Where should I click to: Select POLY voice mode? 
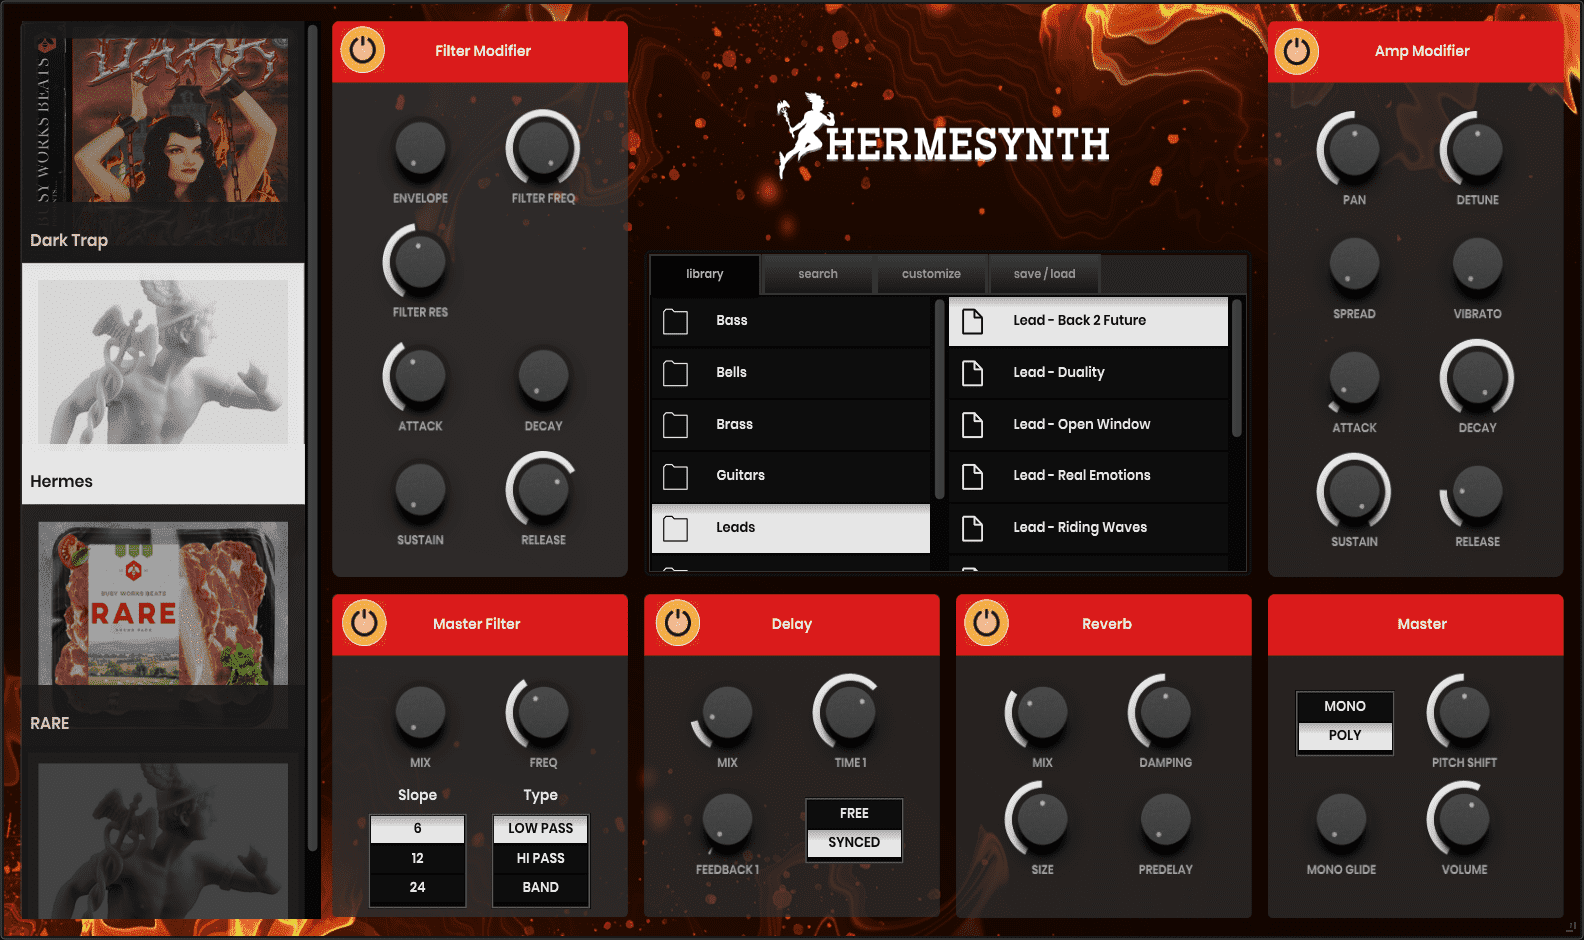click(x=1345, y=736)
